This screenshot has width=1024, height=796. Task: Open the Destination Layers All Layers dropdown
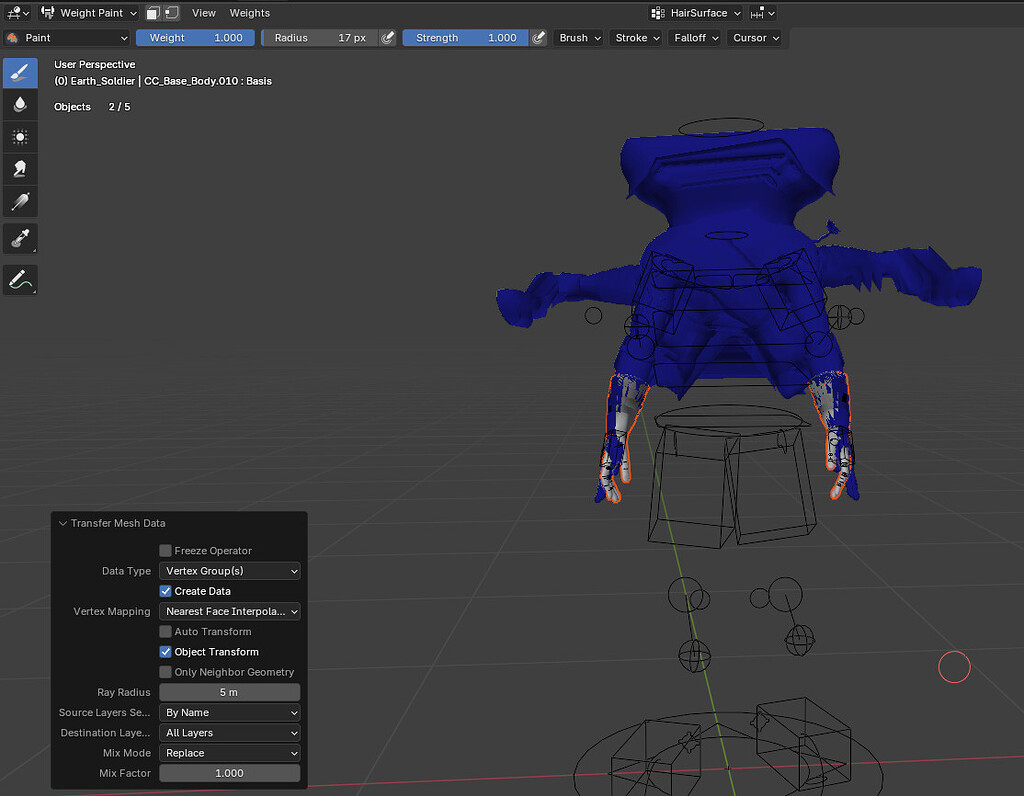[230, 733]
